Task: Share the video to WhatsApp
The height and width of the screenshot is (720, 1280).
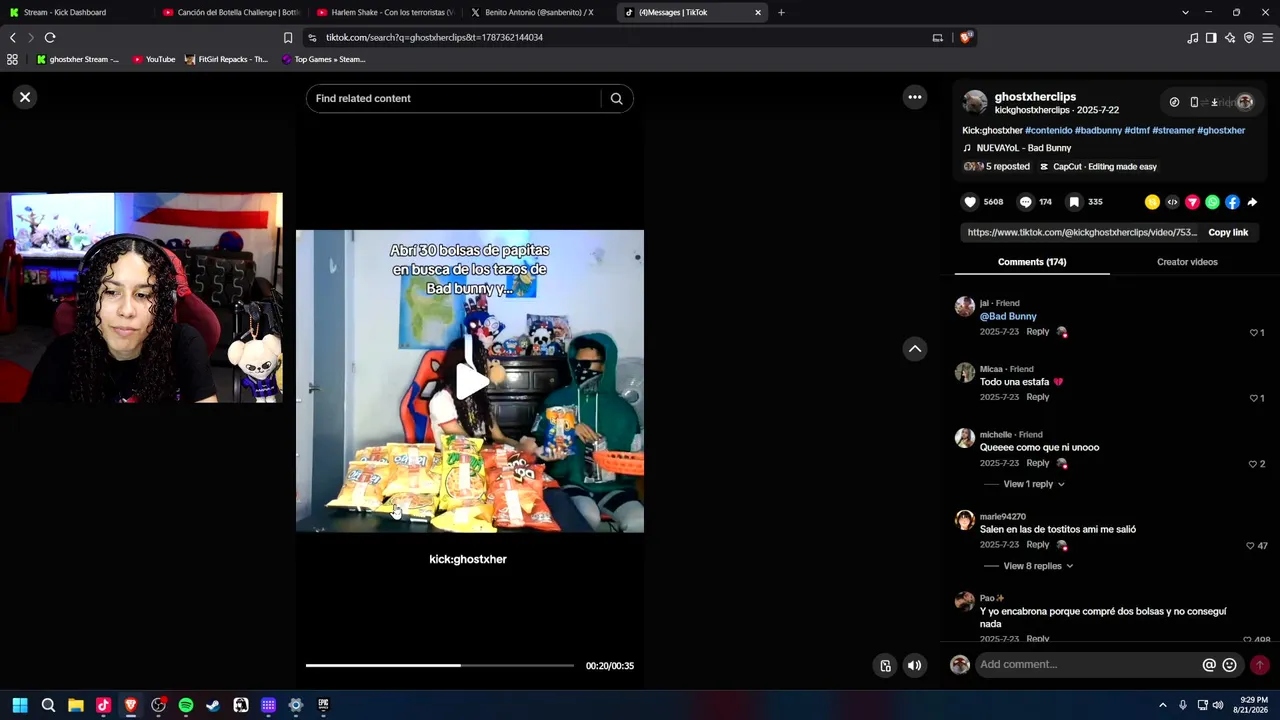Action: (x=1212, y=202)
